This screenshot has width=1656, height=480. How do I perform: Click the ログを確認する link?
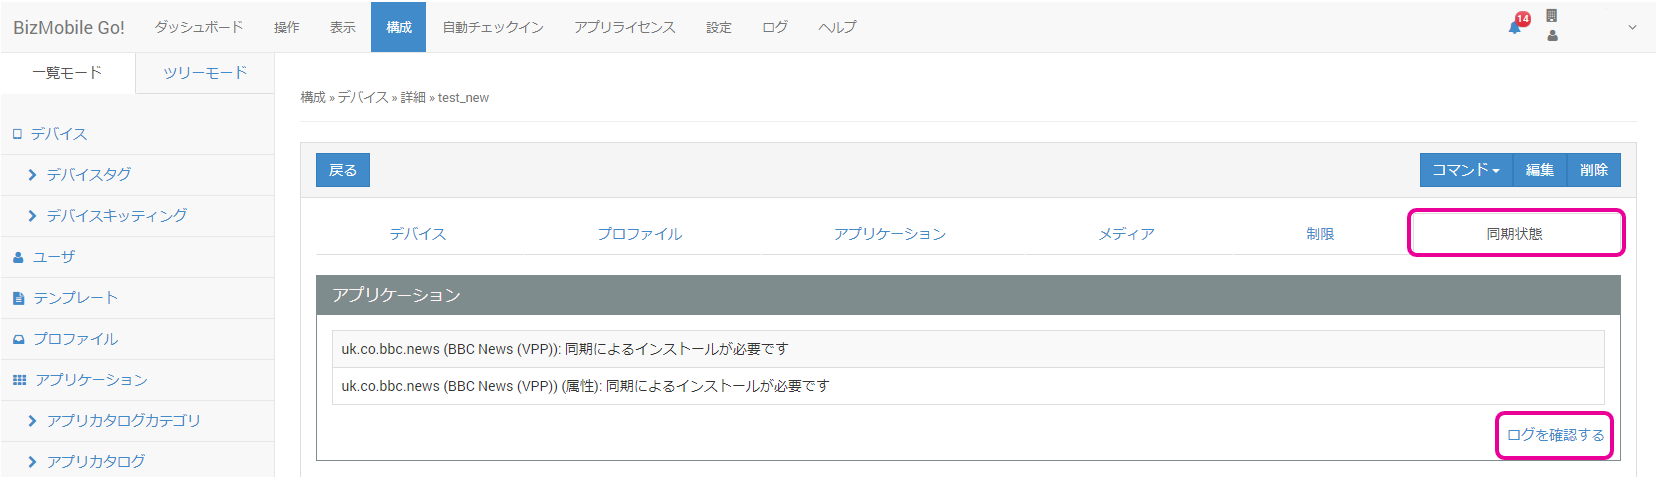coord(1554,435)
